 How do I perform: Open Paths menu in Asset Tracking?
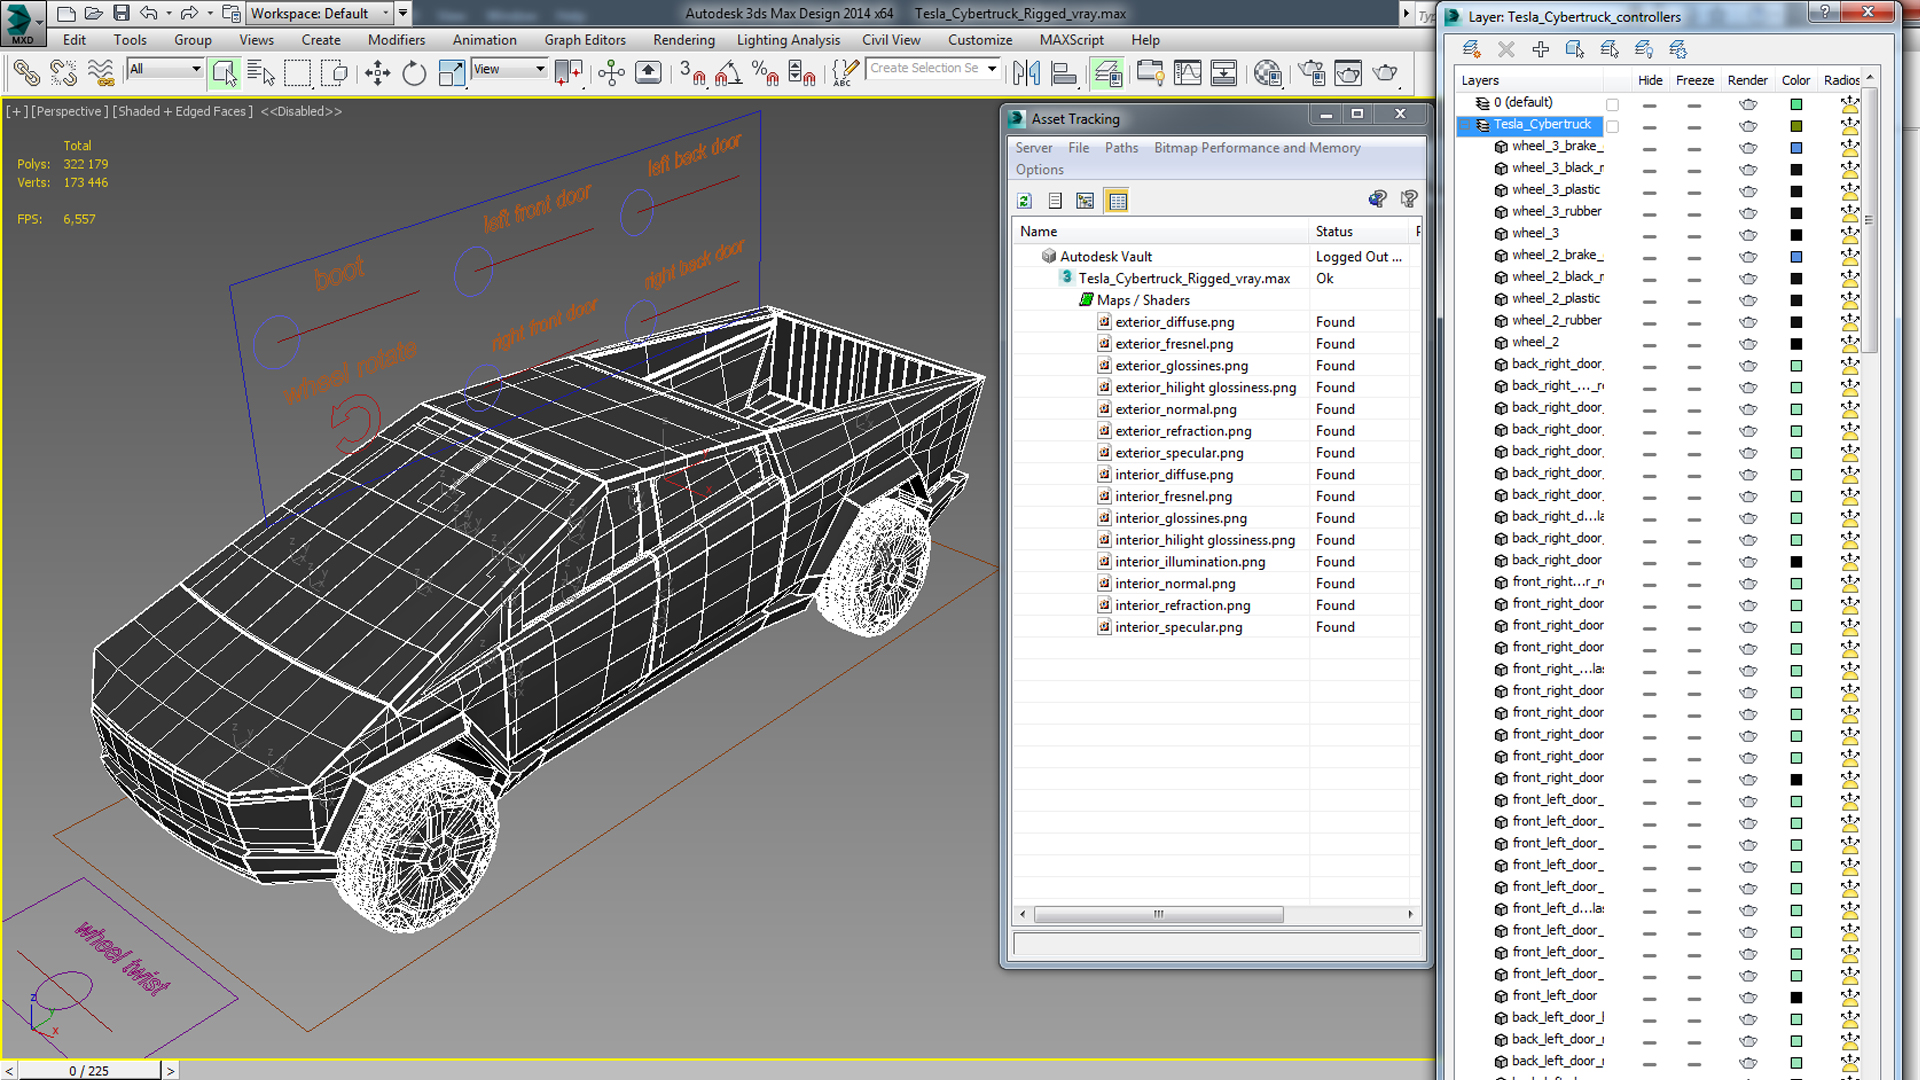(1121, 148)
